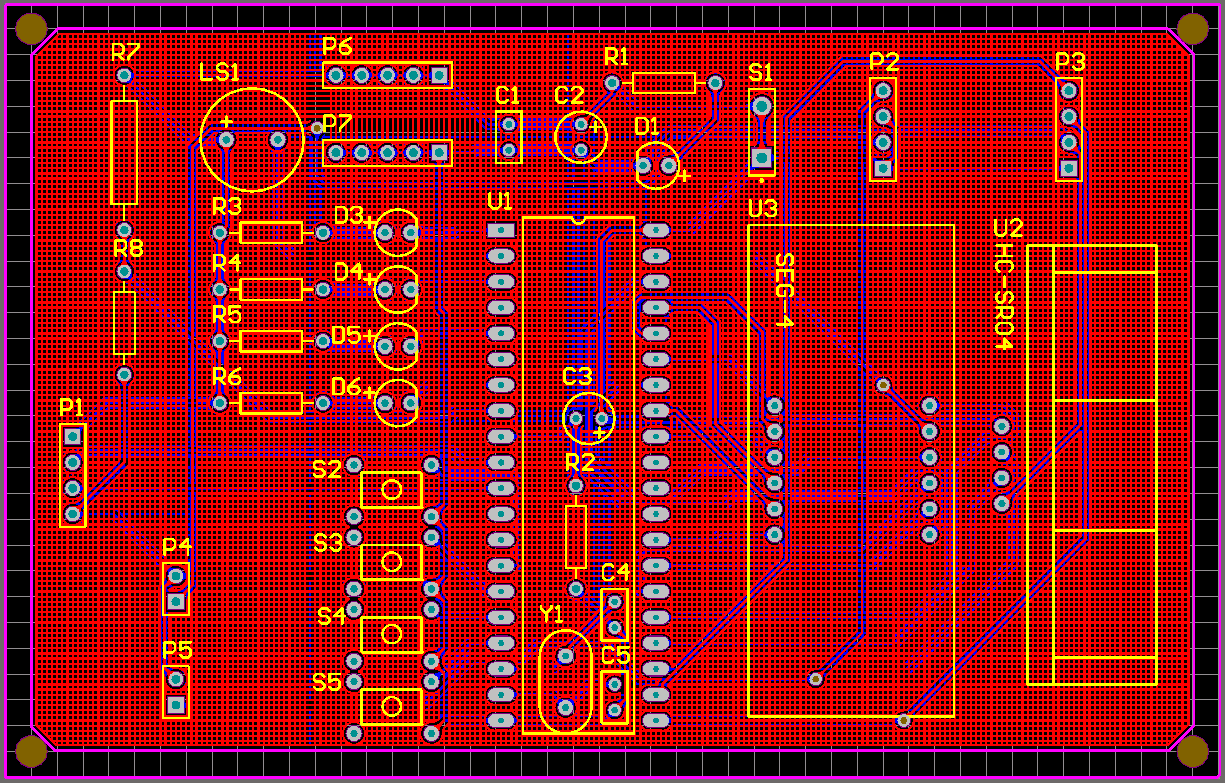This screenshot has height=783, width=1225.
Task: Click resistor R6 body
Action: coord(271,403)
